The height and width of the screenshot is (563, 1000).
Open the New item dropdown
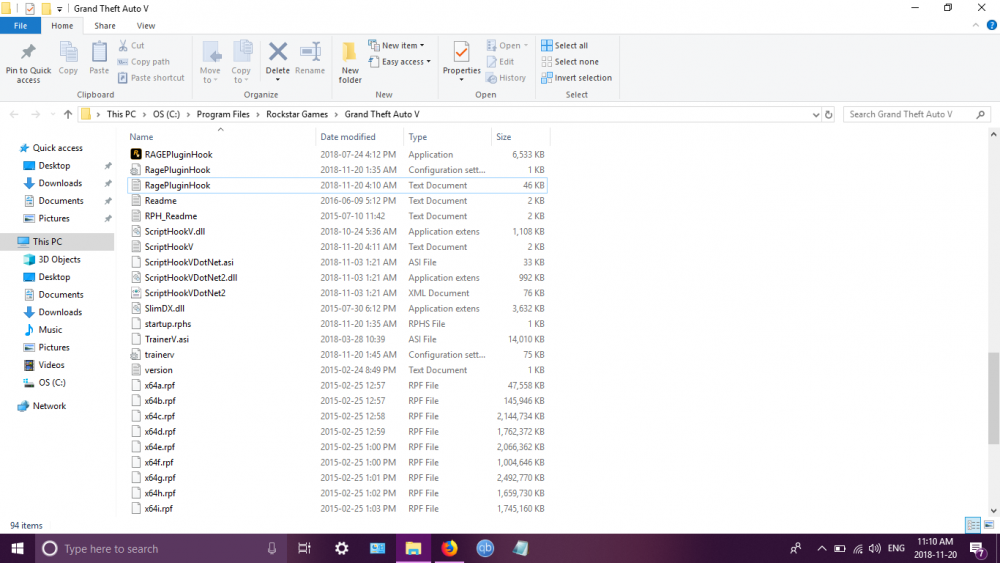396,45
